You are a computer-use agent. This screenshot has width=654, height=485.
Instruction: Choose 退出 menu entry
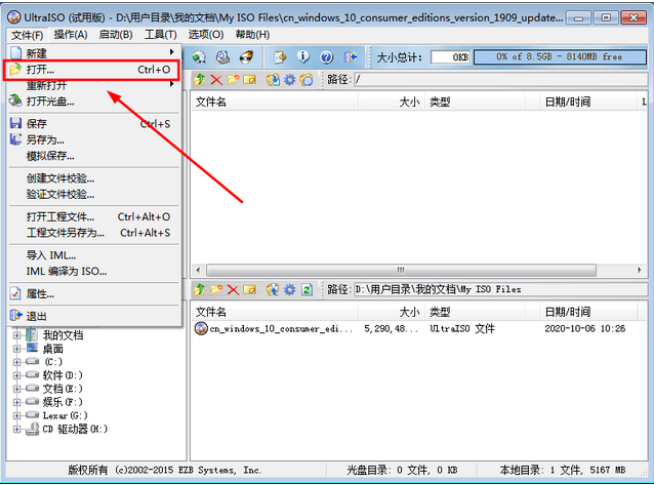pyautogui.click(x=94, y=316)
